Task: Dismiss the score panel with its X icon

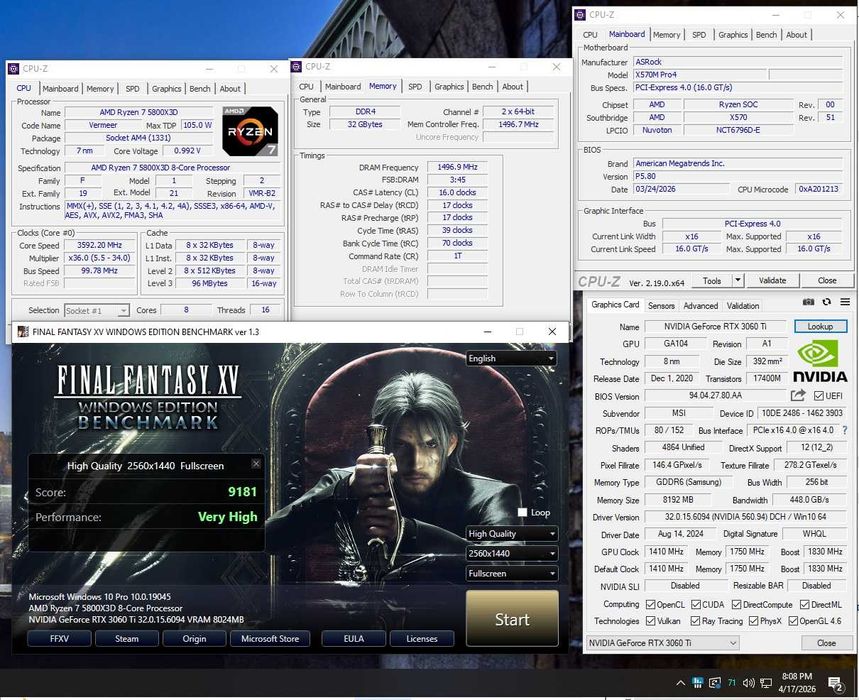Action: click(256, 463)
